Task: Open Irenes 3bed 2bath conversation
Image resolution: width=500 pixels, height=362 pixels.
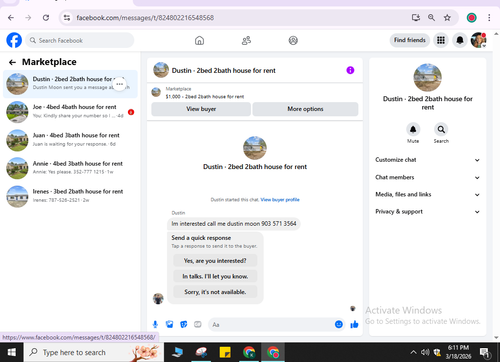Action: (70, 196)
